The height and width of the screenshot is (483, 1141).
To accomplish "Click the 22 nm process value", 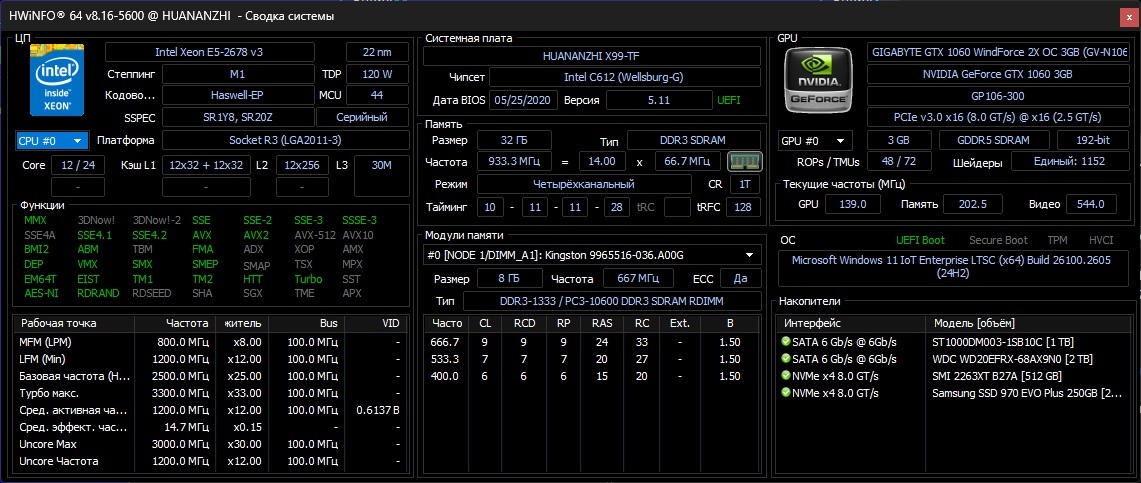I will coord(378,52).
